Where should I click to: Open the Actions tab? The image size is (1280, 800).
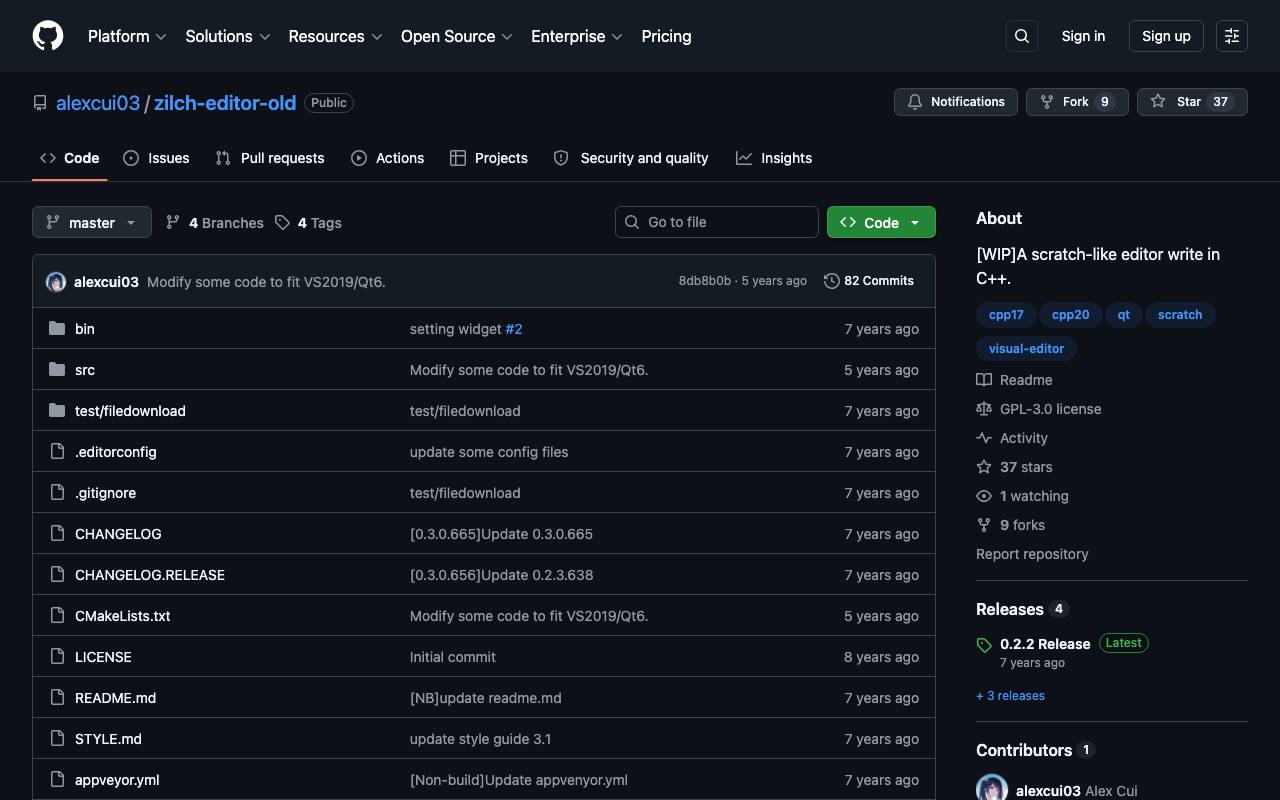click(x=388, y=158)
